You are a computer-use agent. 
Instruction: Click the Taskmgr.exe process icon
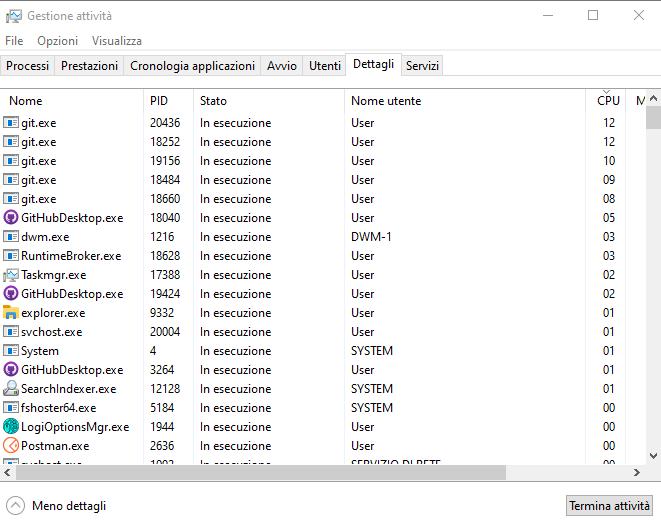click(11, 275)
